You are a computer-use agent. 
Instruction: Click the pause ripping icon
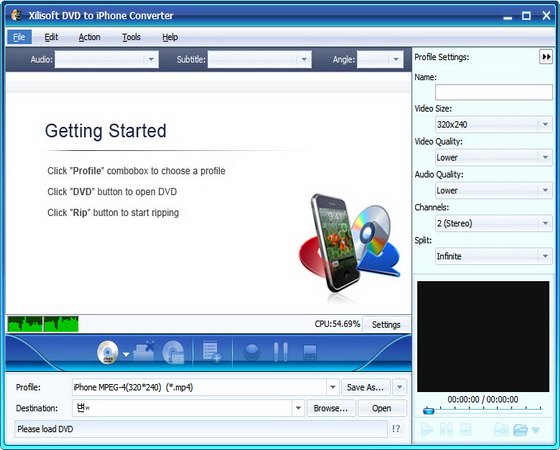pos(280,352)
